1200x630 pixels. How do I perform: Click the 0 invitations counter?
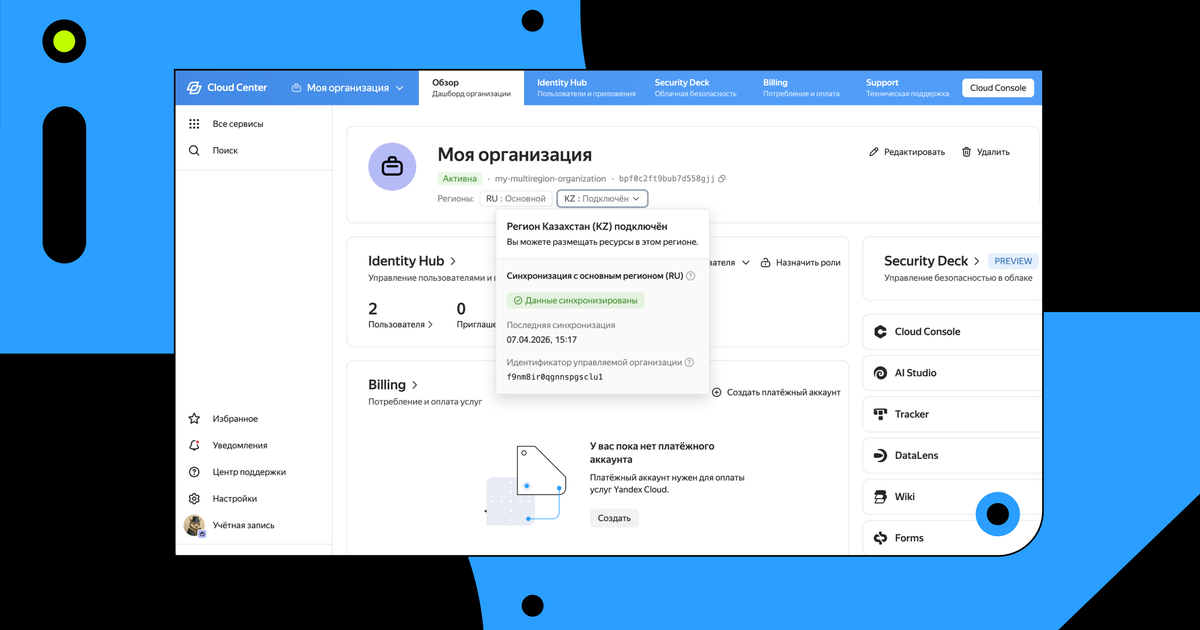[461, 309]
